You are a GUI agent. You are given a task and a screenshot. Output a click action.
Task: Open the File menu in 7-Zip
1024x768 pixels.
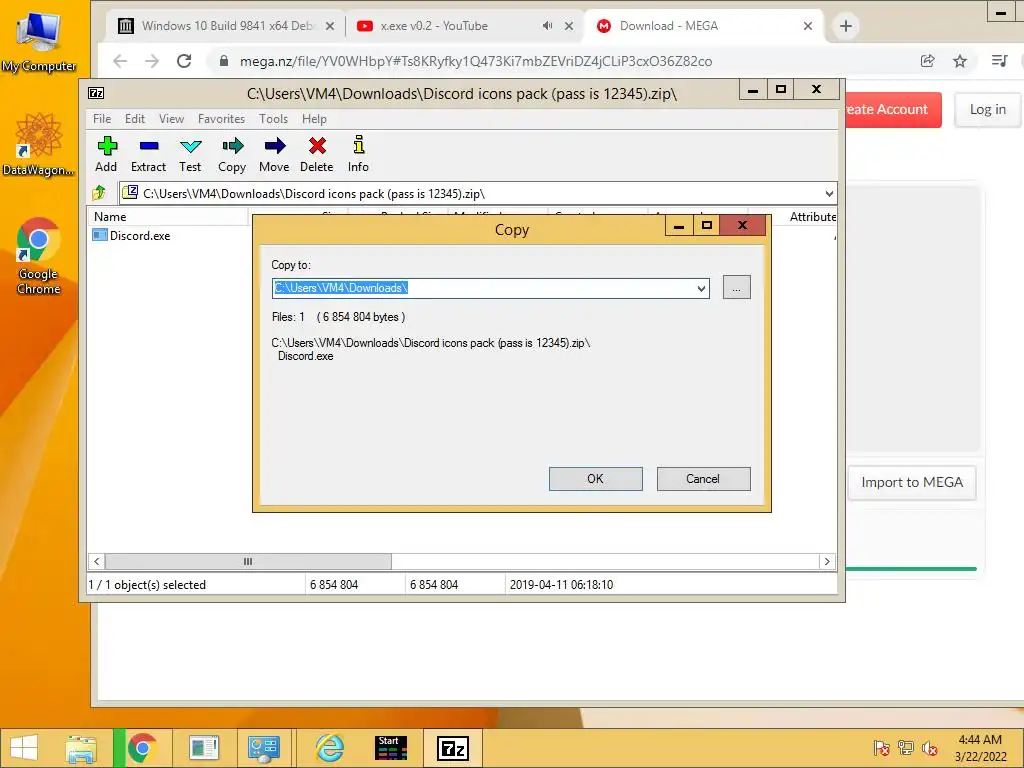[x=102, y=119]
